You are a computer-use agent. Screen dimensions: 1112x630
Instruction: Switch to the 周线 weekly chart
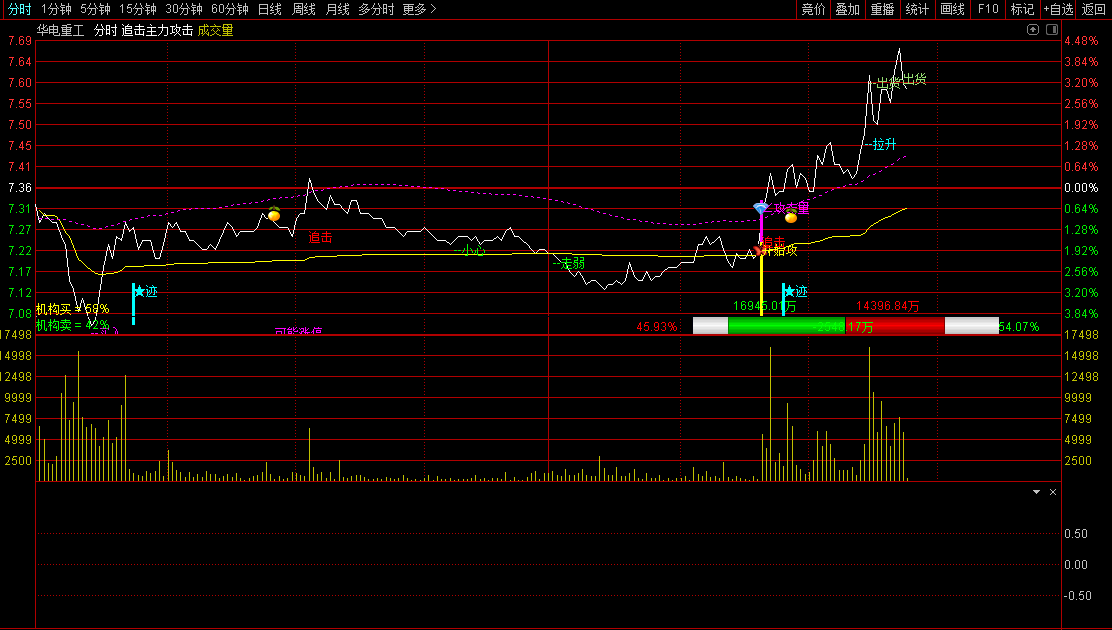tap(304, 9)
